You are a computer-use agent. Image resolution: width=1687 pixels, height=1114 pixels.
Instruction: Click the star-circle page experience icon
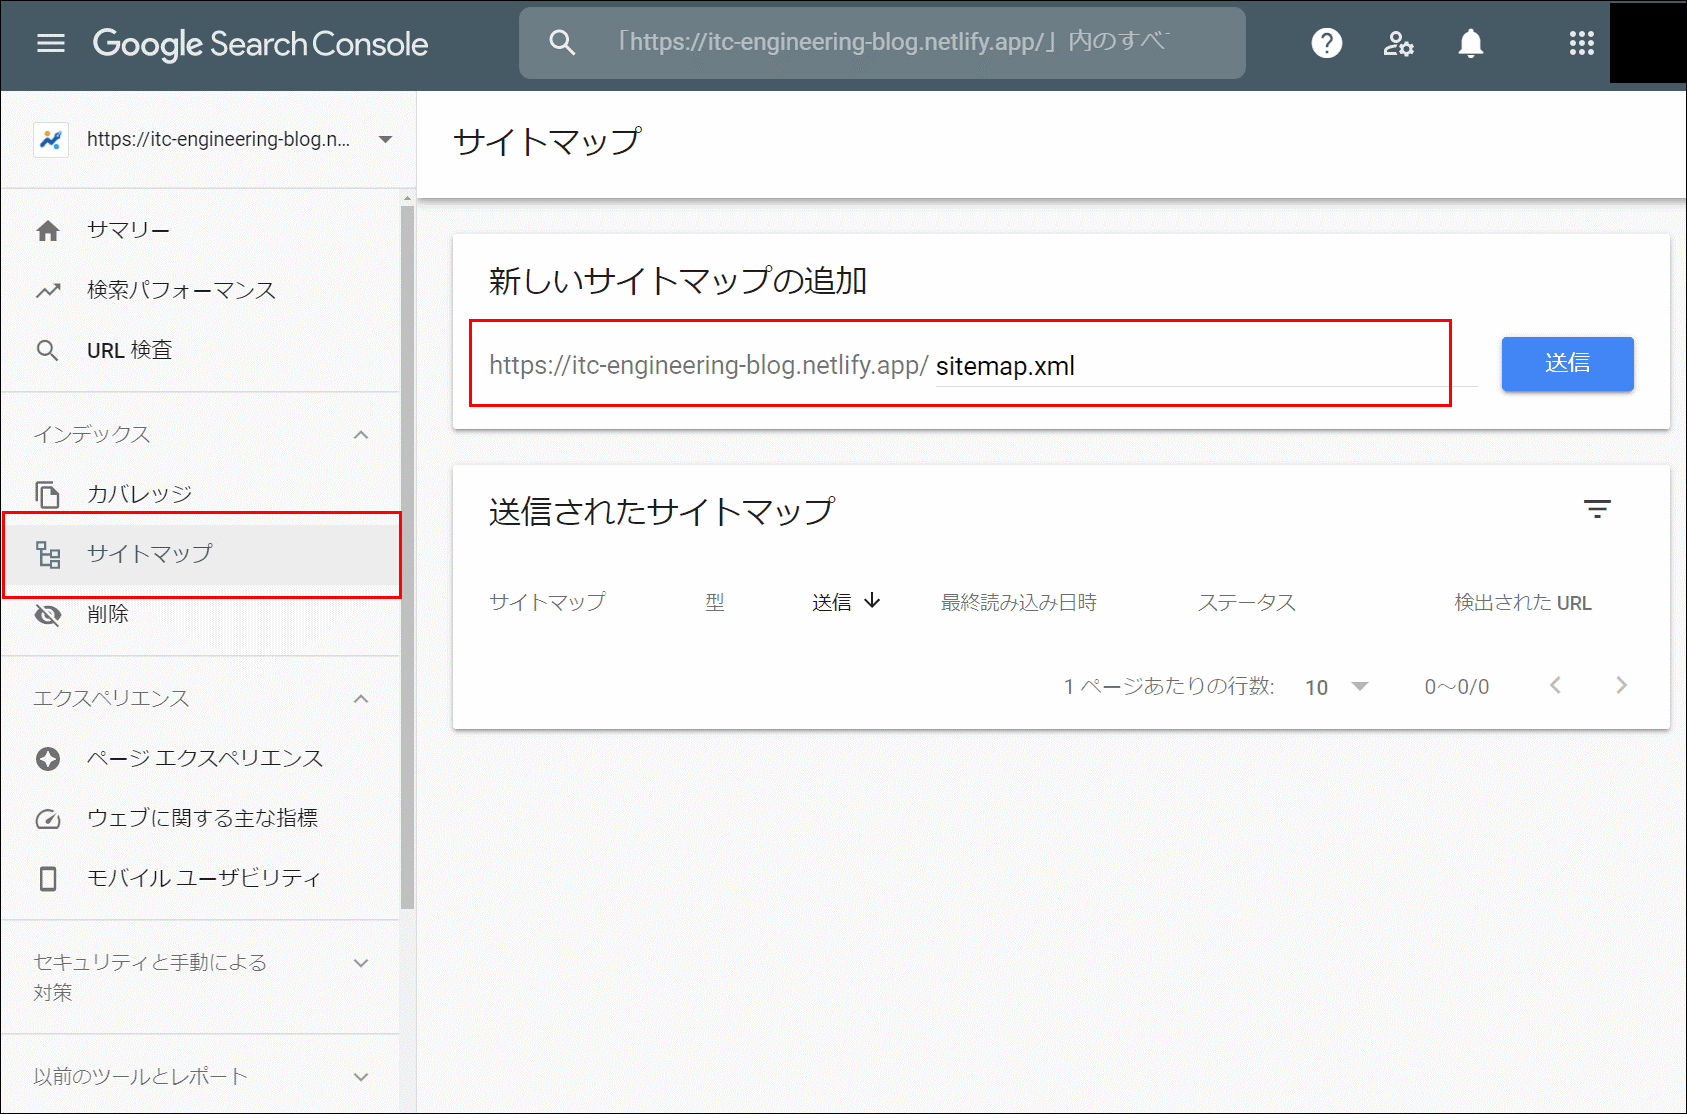tap(48, 759)
